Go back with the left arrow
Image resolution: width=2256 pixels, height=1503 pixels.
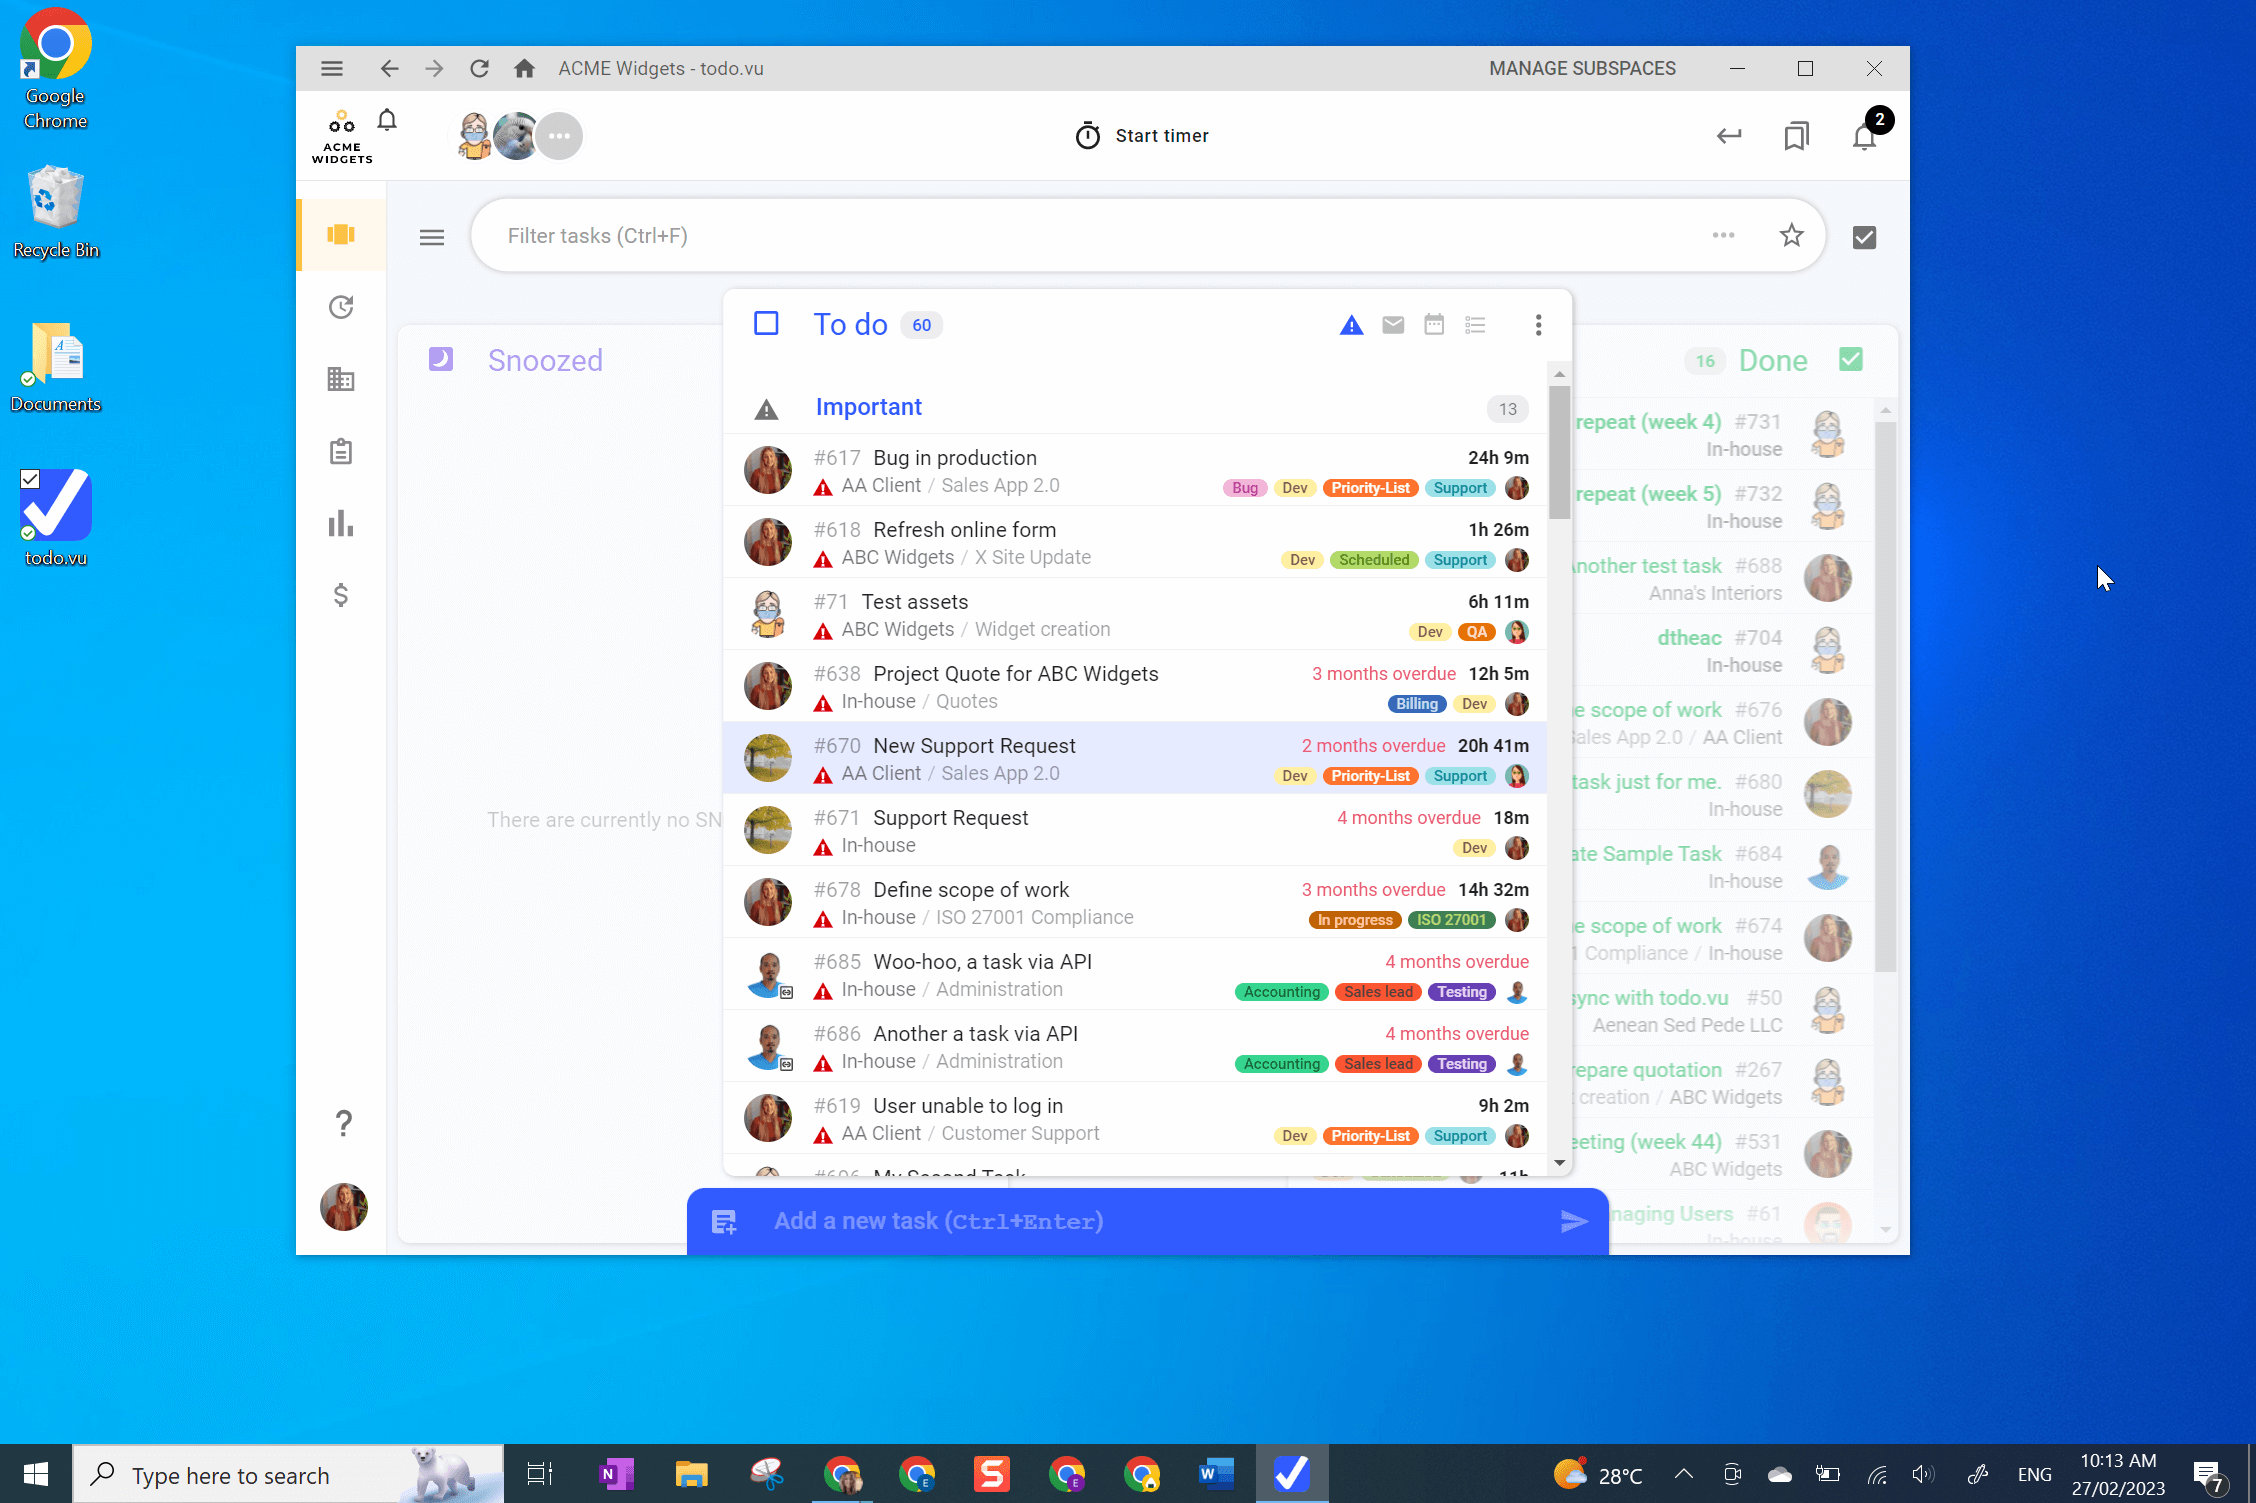389,68
